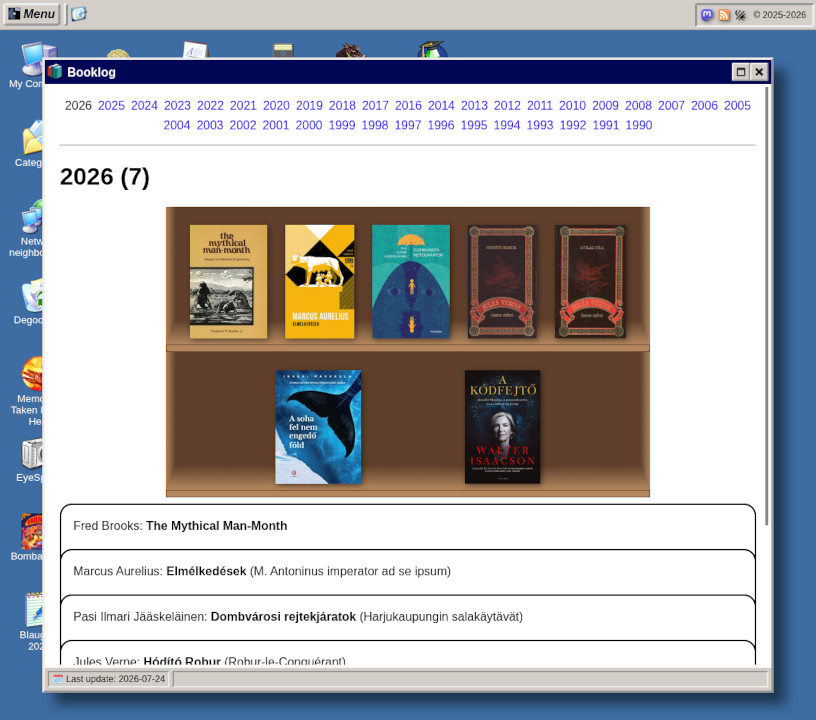The height and width of the screenshot is (720, 816).
Task: Click the second Jules Verne cover
Action: pos(590,282)
